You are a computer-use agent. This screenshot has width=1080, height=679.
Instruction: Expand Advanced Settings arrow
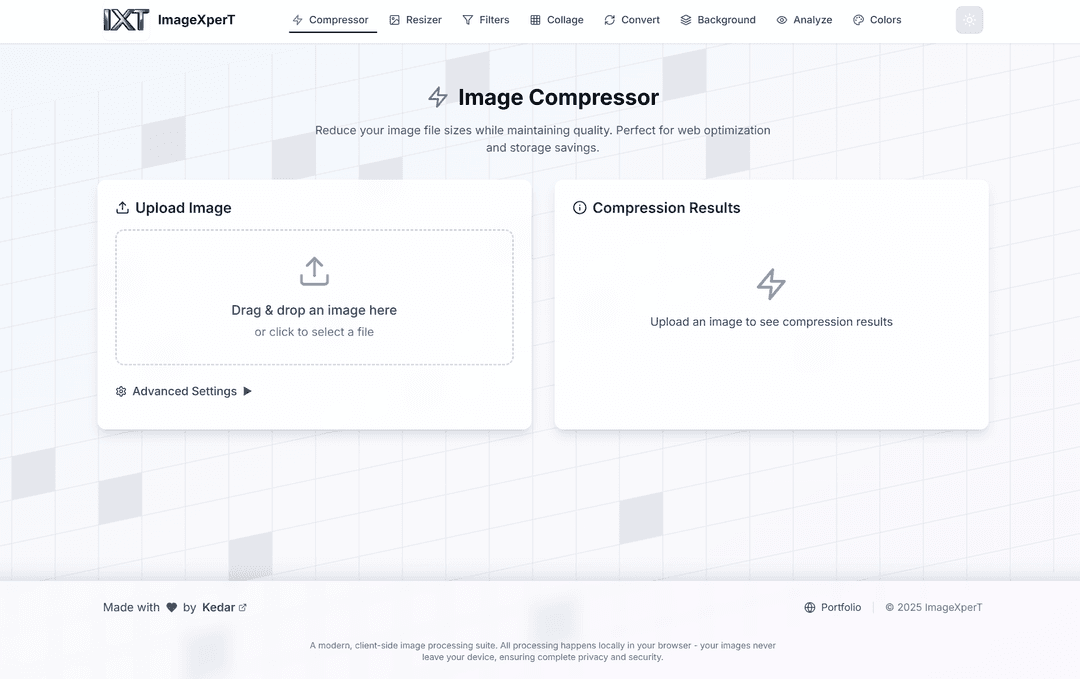coord(247,391)
